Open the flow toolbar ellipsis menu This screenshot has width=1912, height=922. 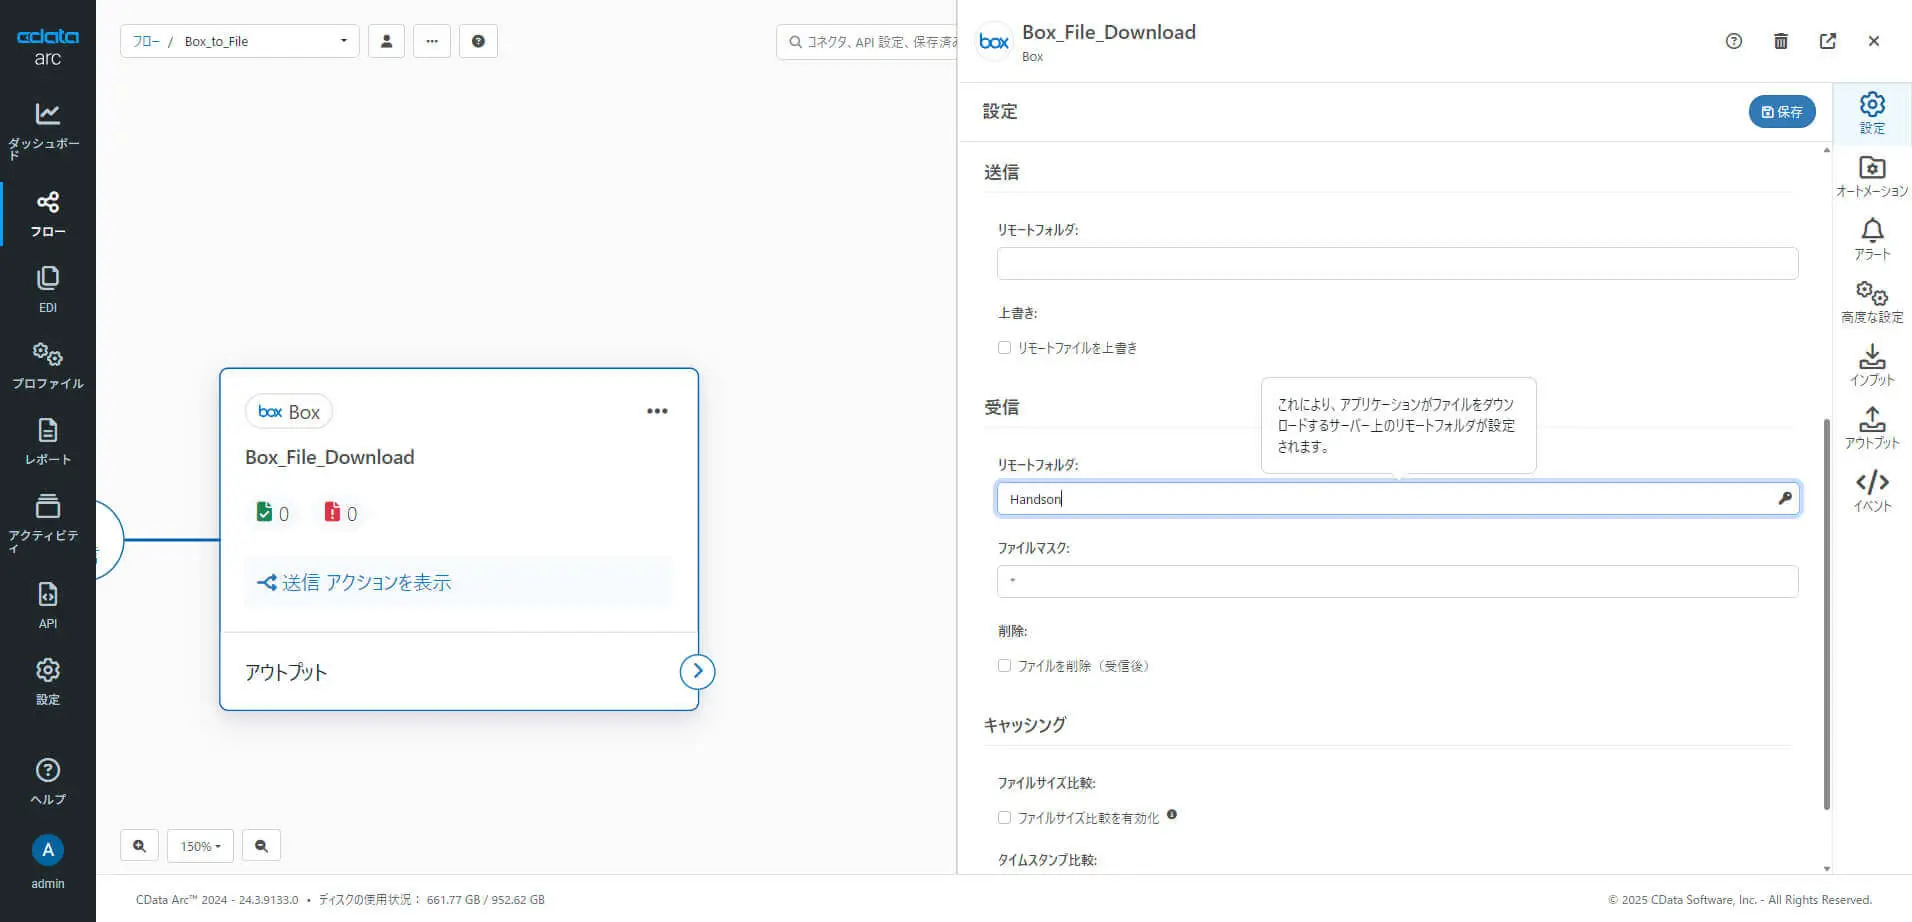[x=432, y=41]
